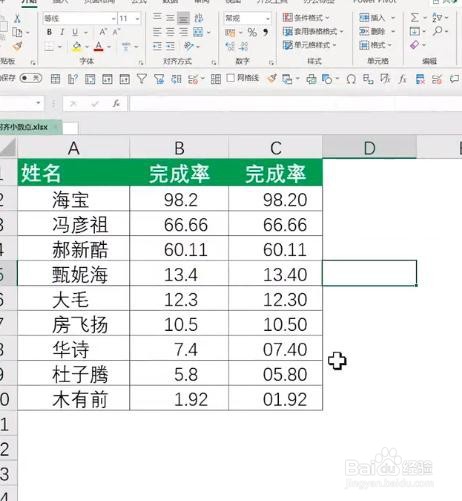
Task: Align text left in the cell
Action: [x=157, y=32]
